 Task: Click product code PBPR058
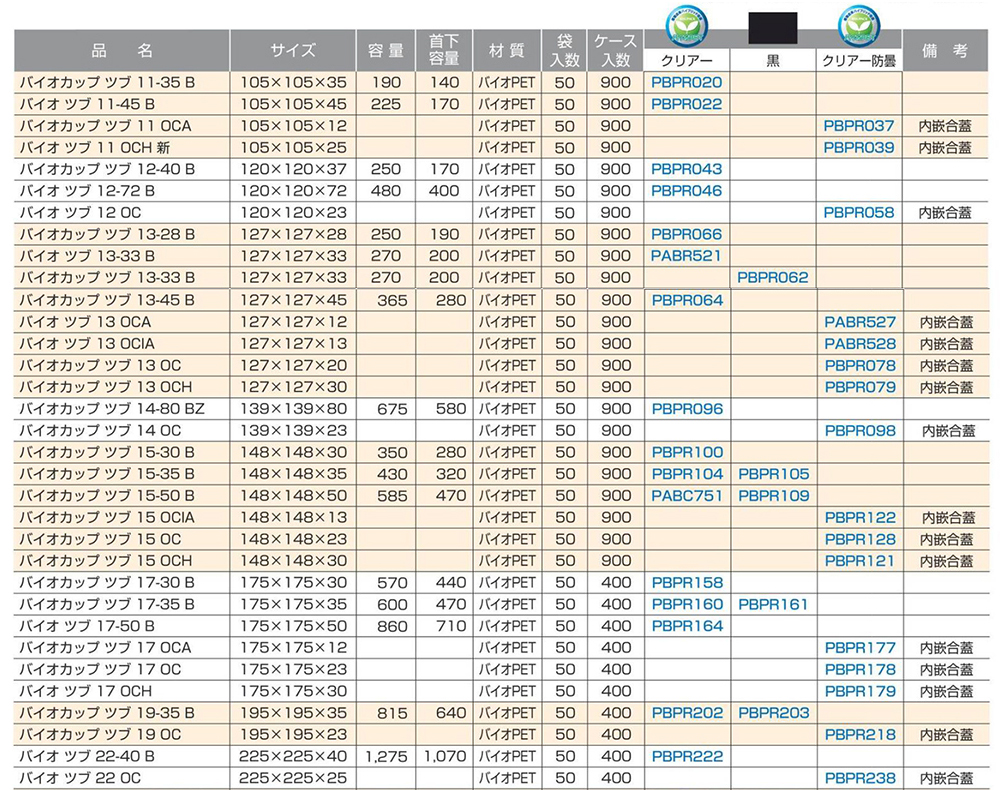point(859,212)
